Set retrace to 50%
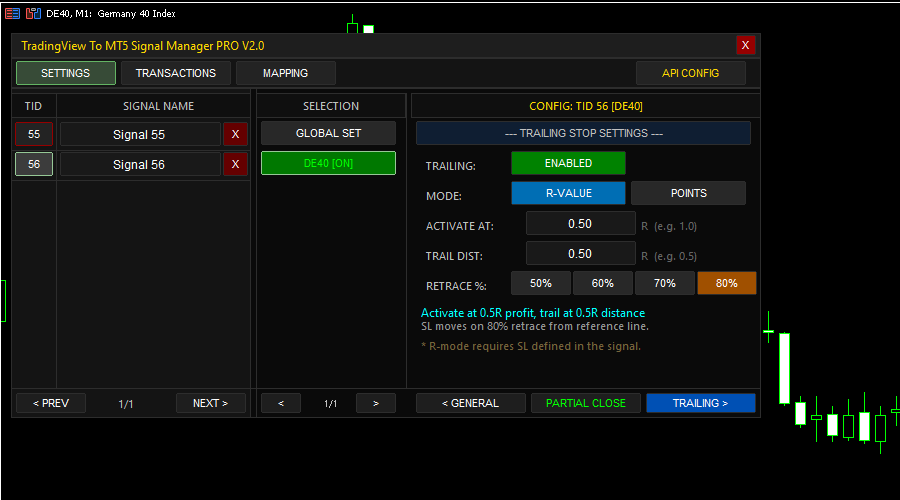 pos(541,283)
